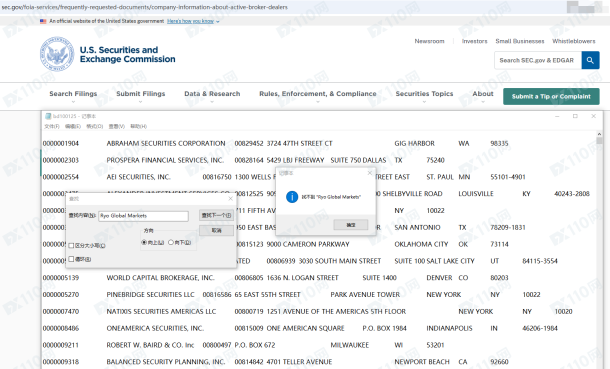
Task: Click GIG HARBOR city text
Action: click(x=414, y=143)
